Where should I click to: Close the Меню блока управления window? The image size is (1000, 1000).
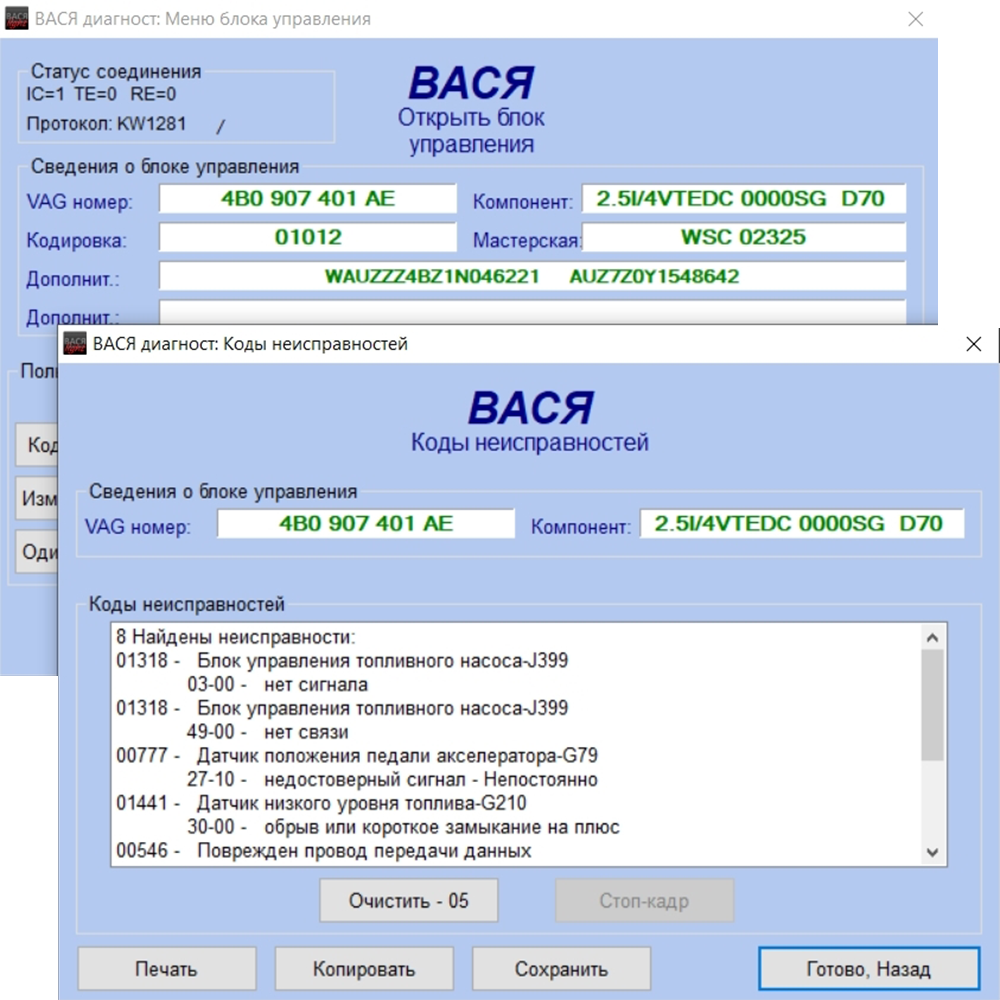(915, 19)
